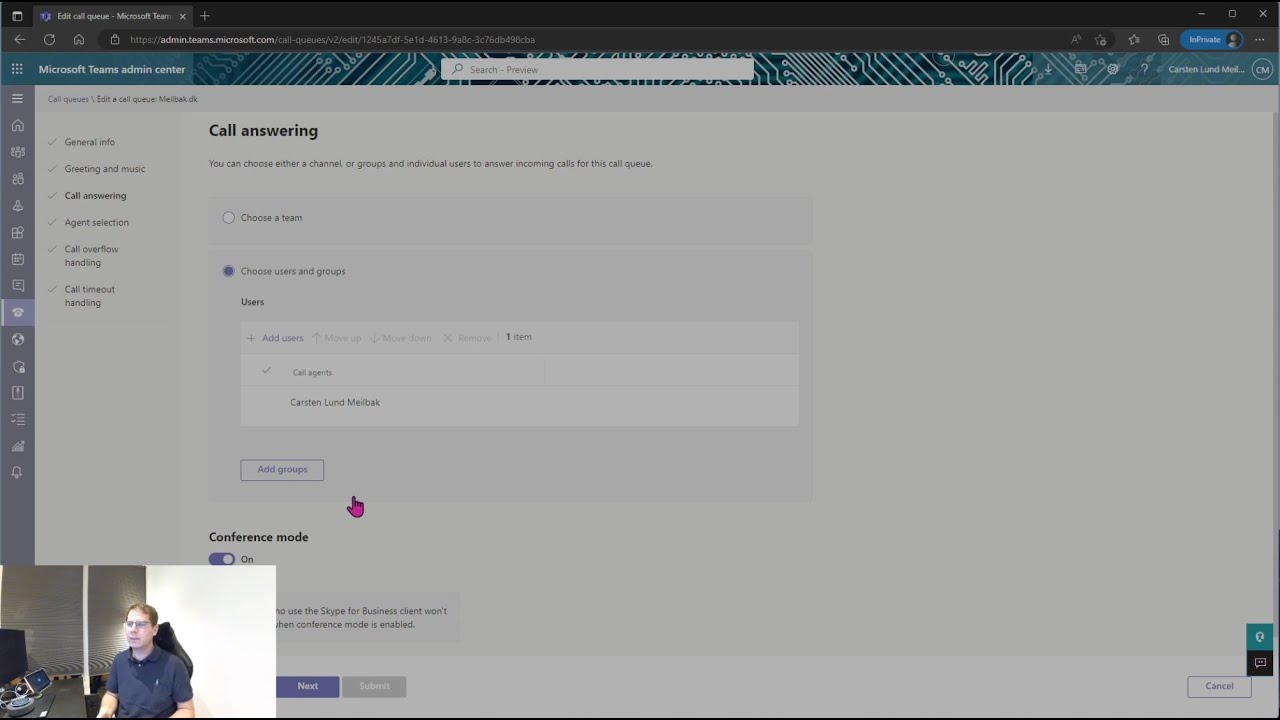Open the Voice phone icon in sidebar
Screen dimensions: 1280x720
(x=17, y=313)
